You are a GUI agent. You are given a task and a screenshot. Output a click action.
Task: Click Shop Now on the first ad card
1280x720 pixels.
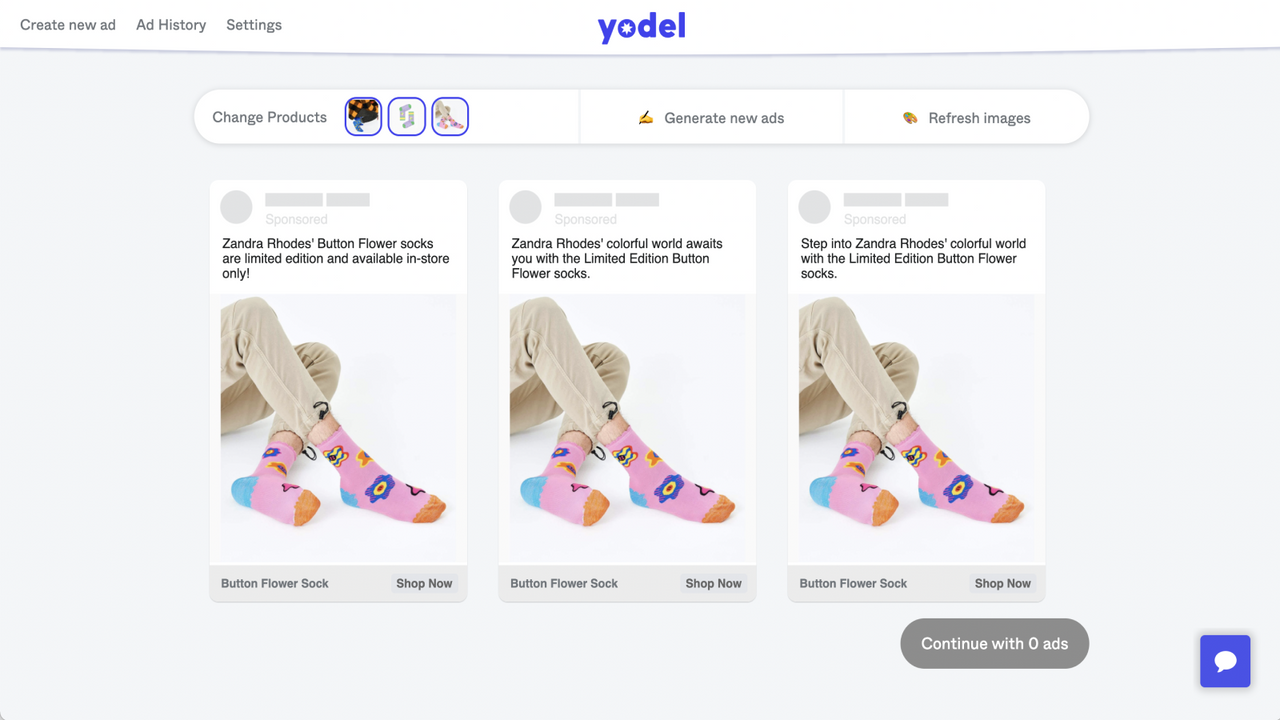[424, 583]
